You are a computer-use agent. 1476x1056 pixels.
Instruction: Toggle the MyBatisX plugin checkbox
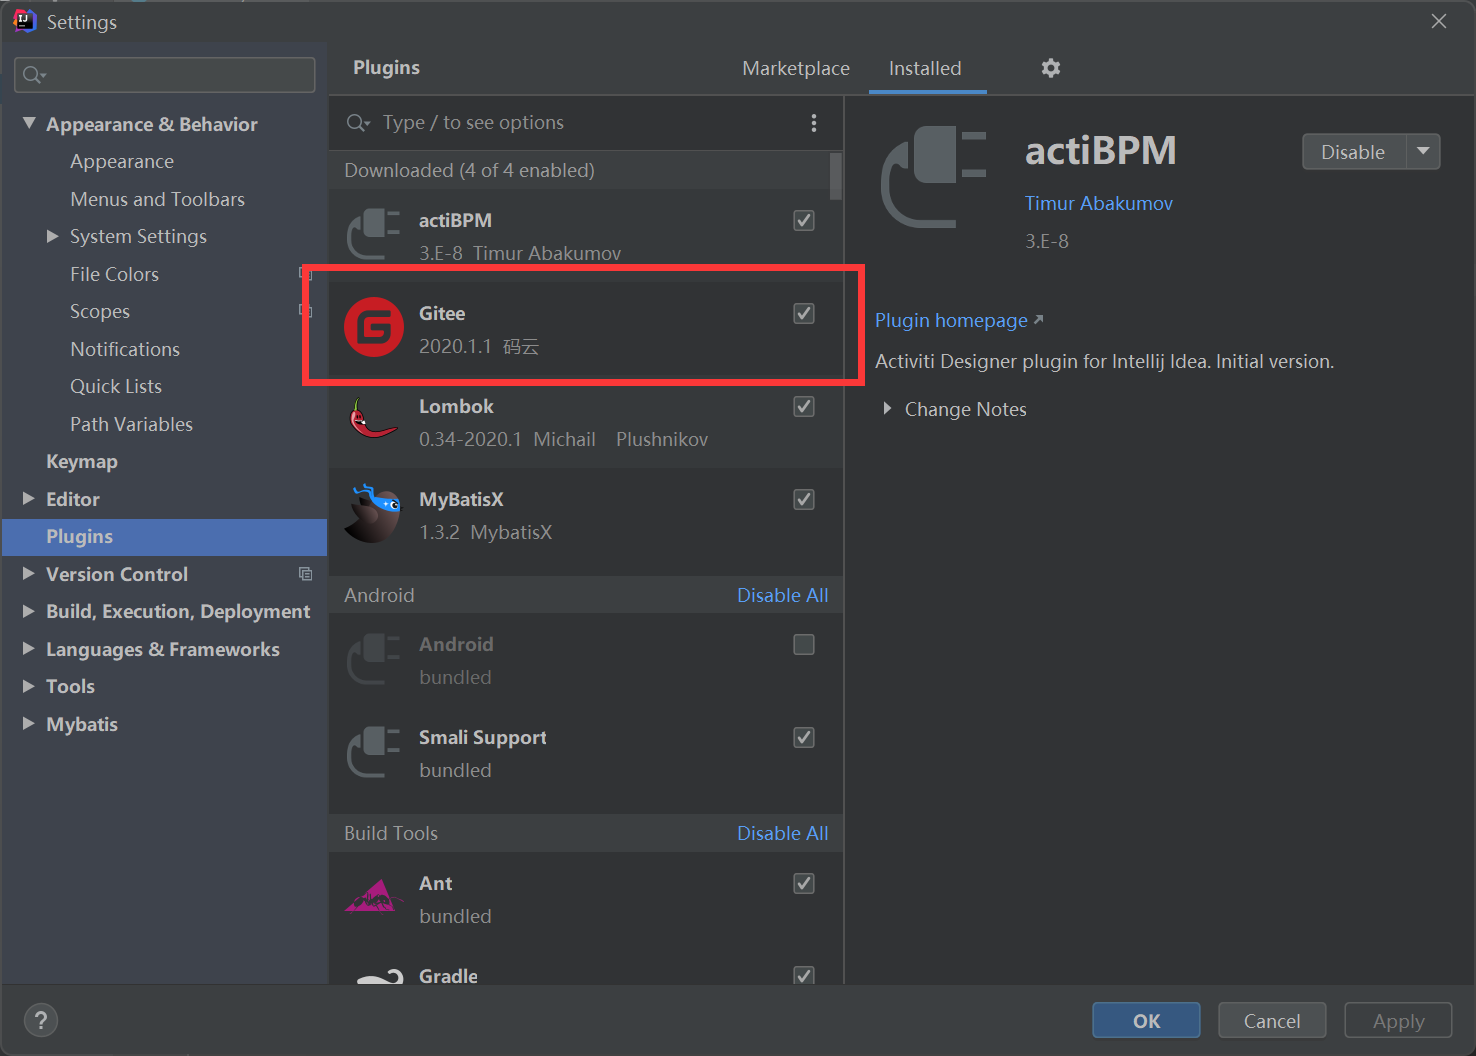(804, 499)
